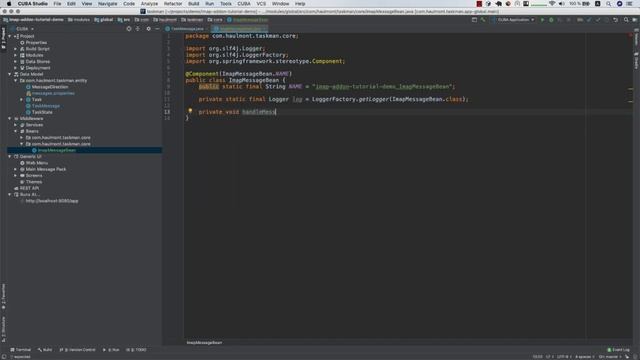
Task: Select the Deployment item
Action: point(38,68)
